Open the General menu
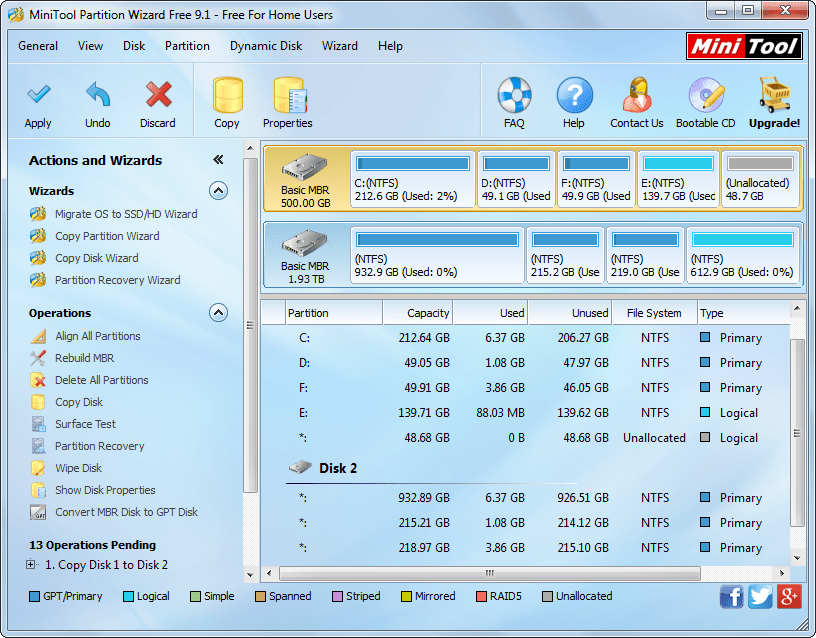Screen dimensions: 816x638 [38, 46]
